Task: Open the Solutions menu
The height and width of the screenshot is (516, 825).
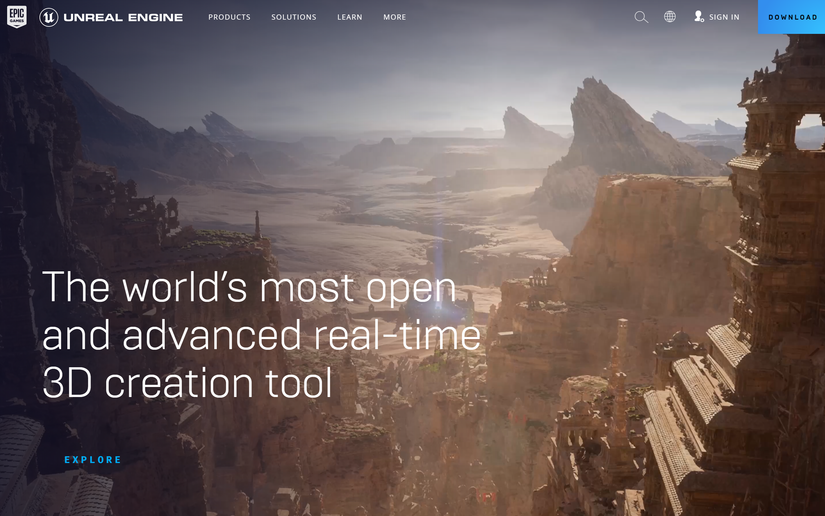Action: pos(294,17)
